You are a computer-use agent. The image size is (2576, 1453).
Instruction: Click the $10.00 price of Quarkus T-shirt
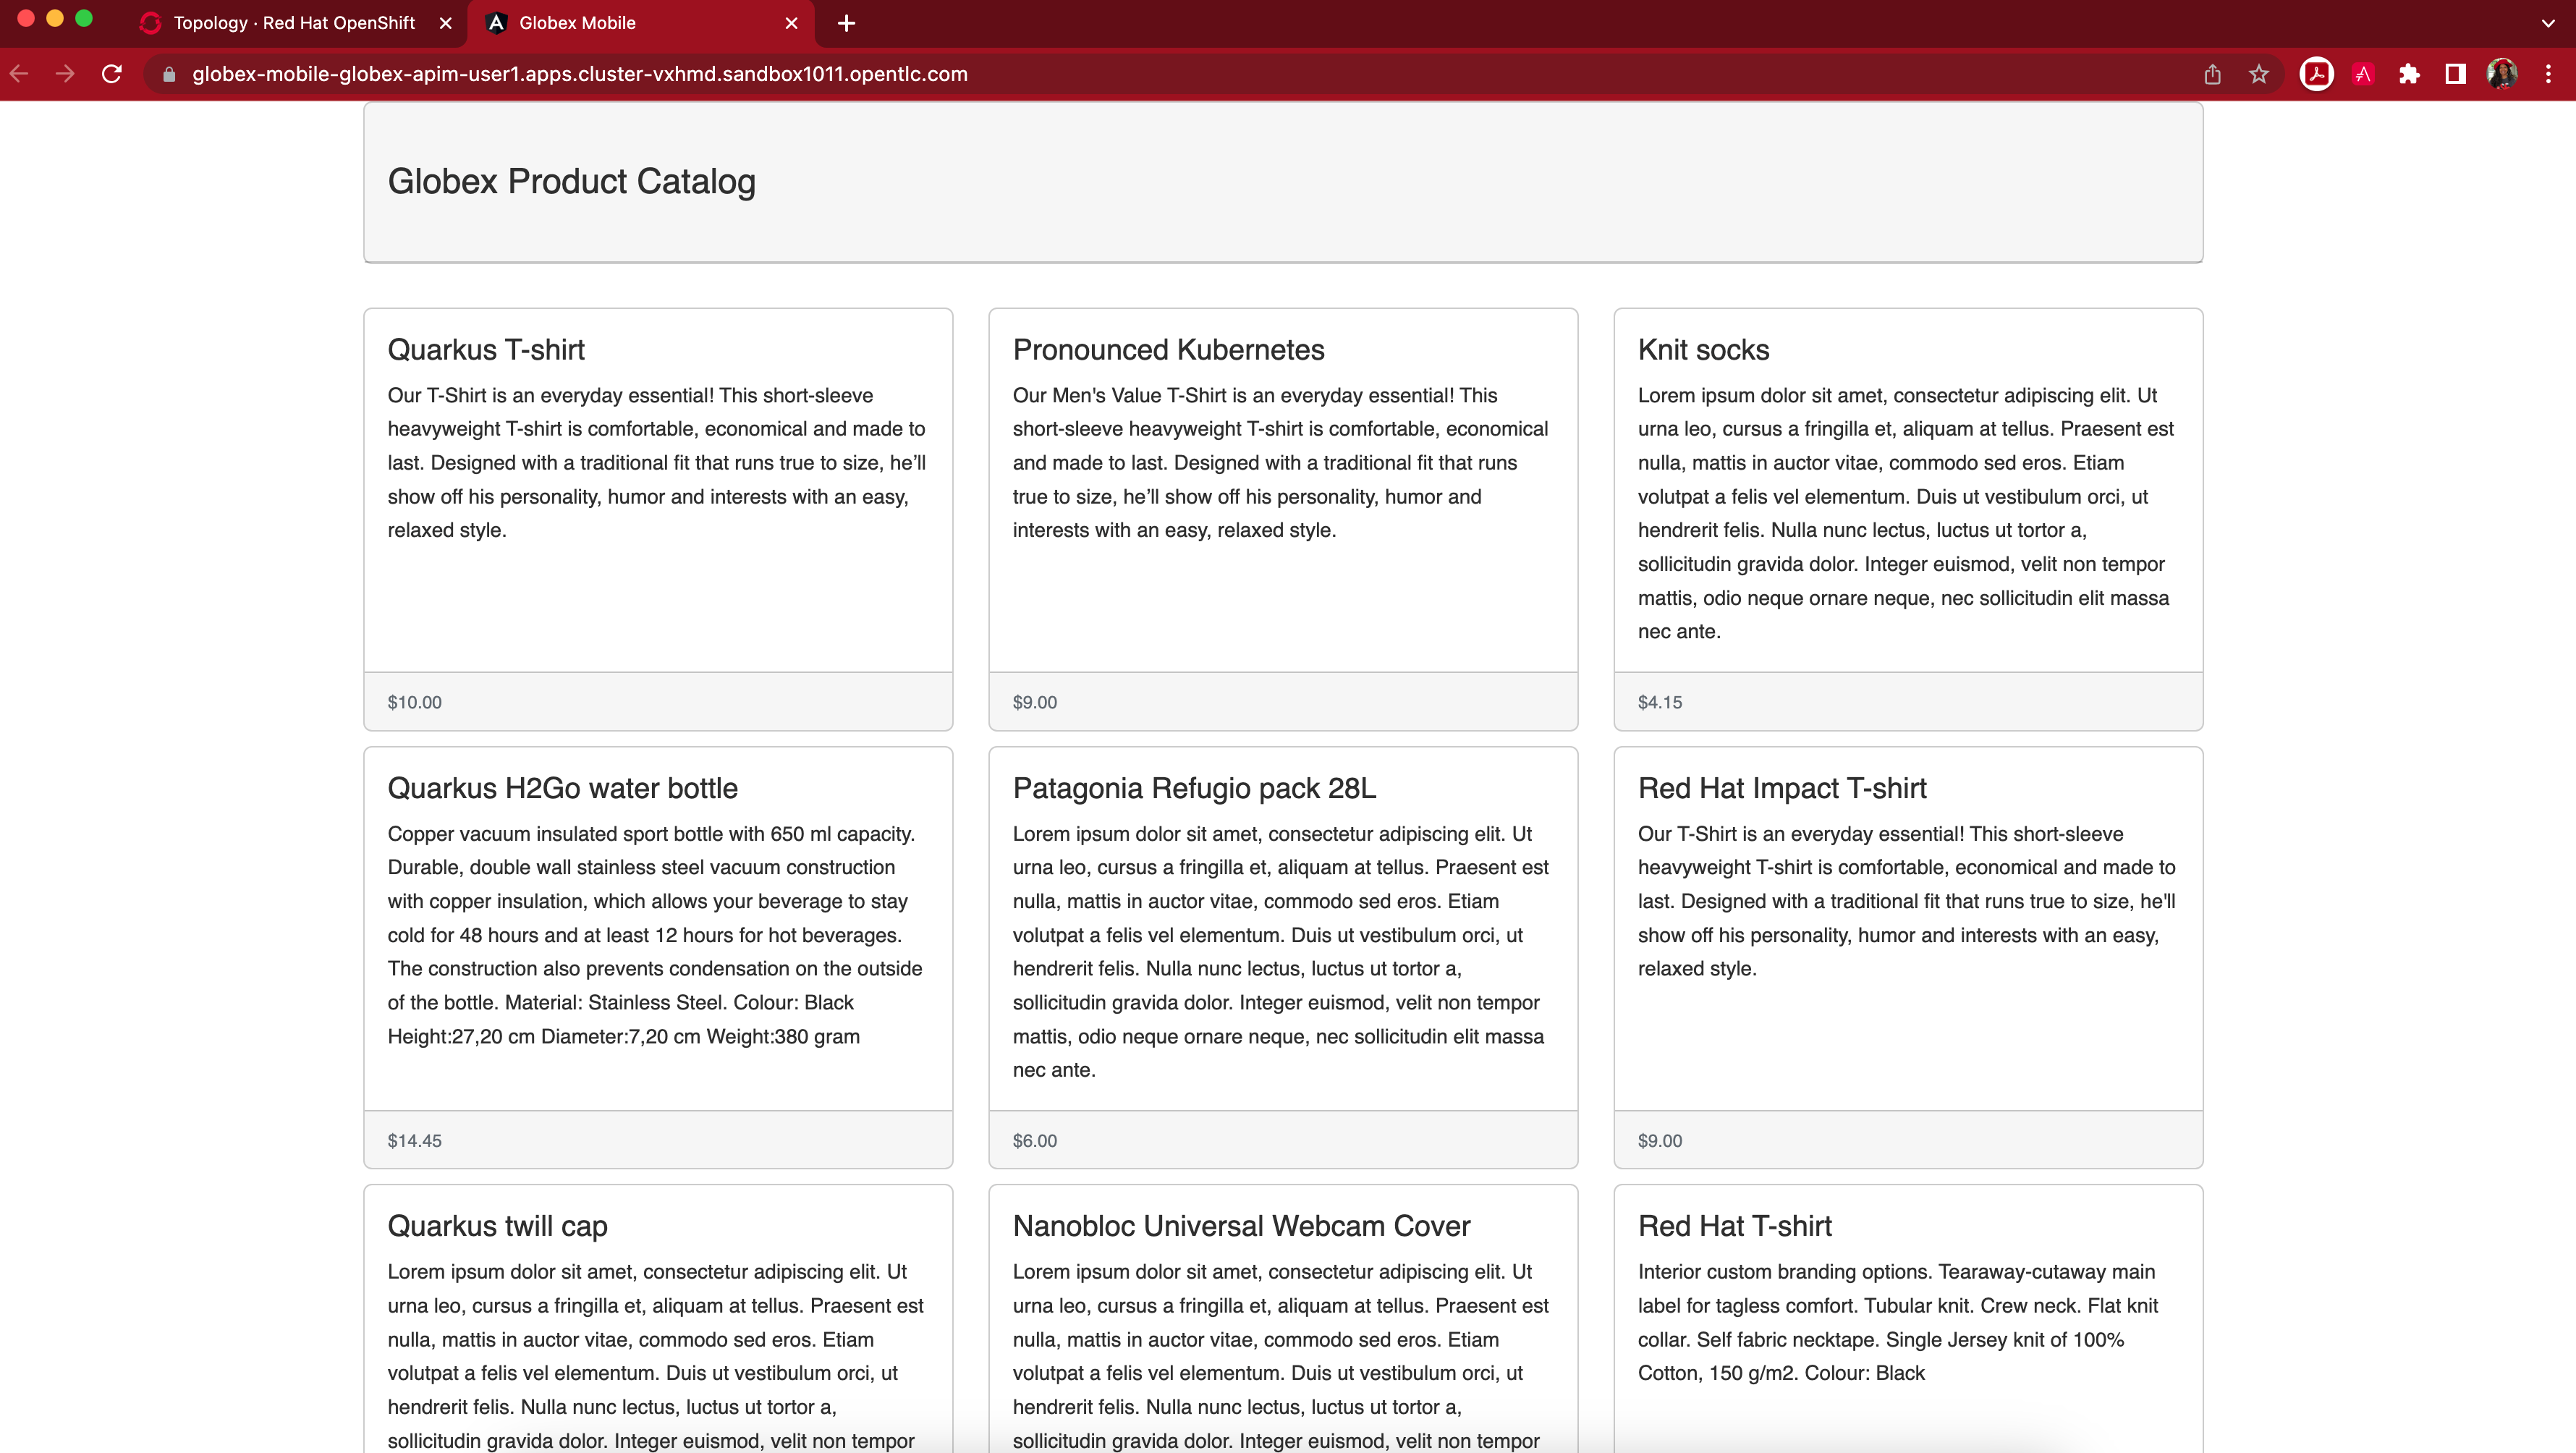(414, 702)
